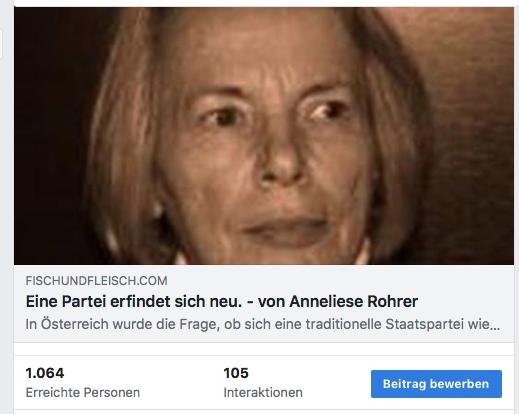The image size is (519, 414).
Task: Click the author name Anneliese Rohrer
Action: 354,301
